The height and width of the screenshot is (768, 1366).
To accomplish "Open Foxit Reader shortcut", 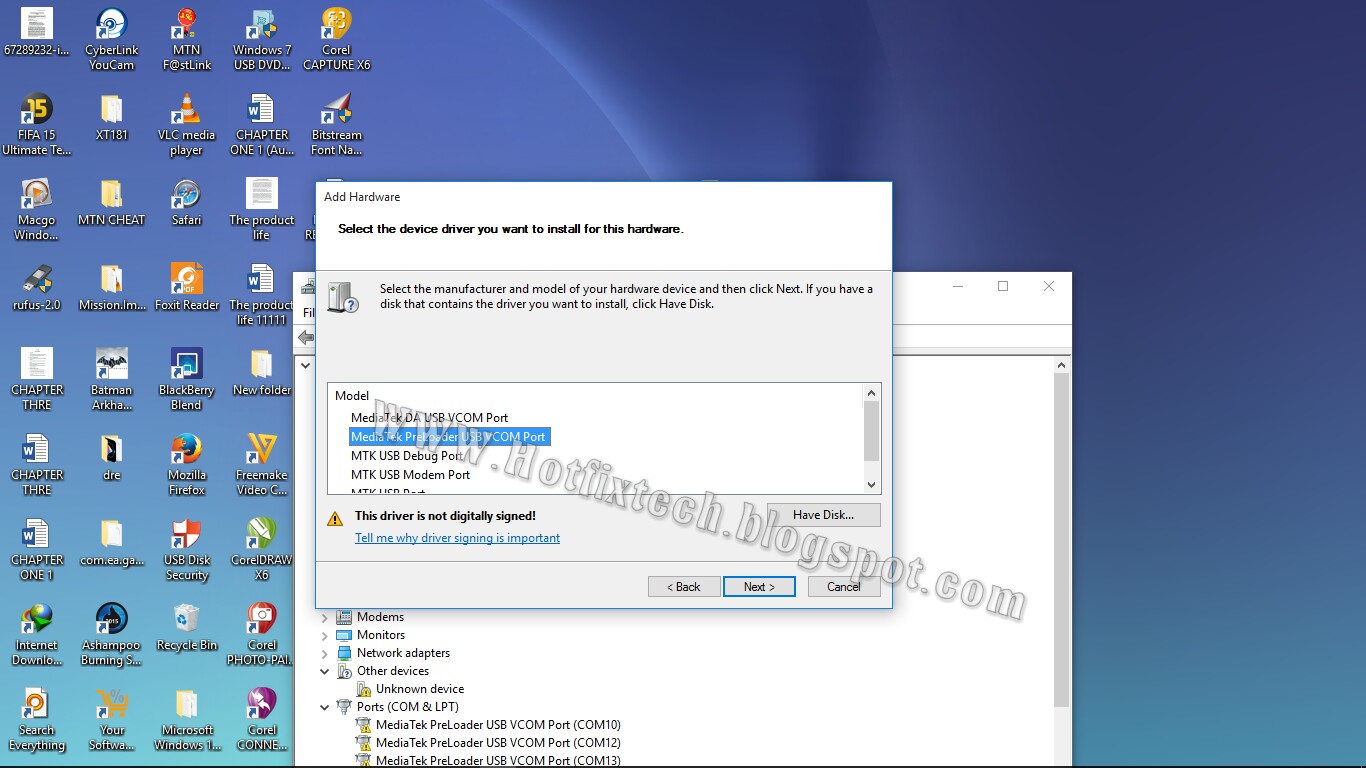I will pyautogui.click(x=186, y=288).
